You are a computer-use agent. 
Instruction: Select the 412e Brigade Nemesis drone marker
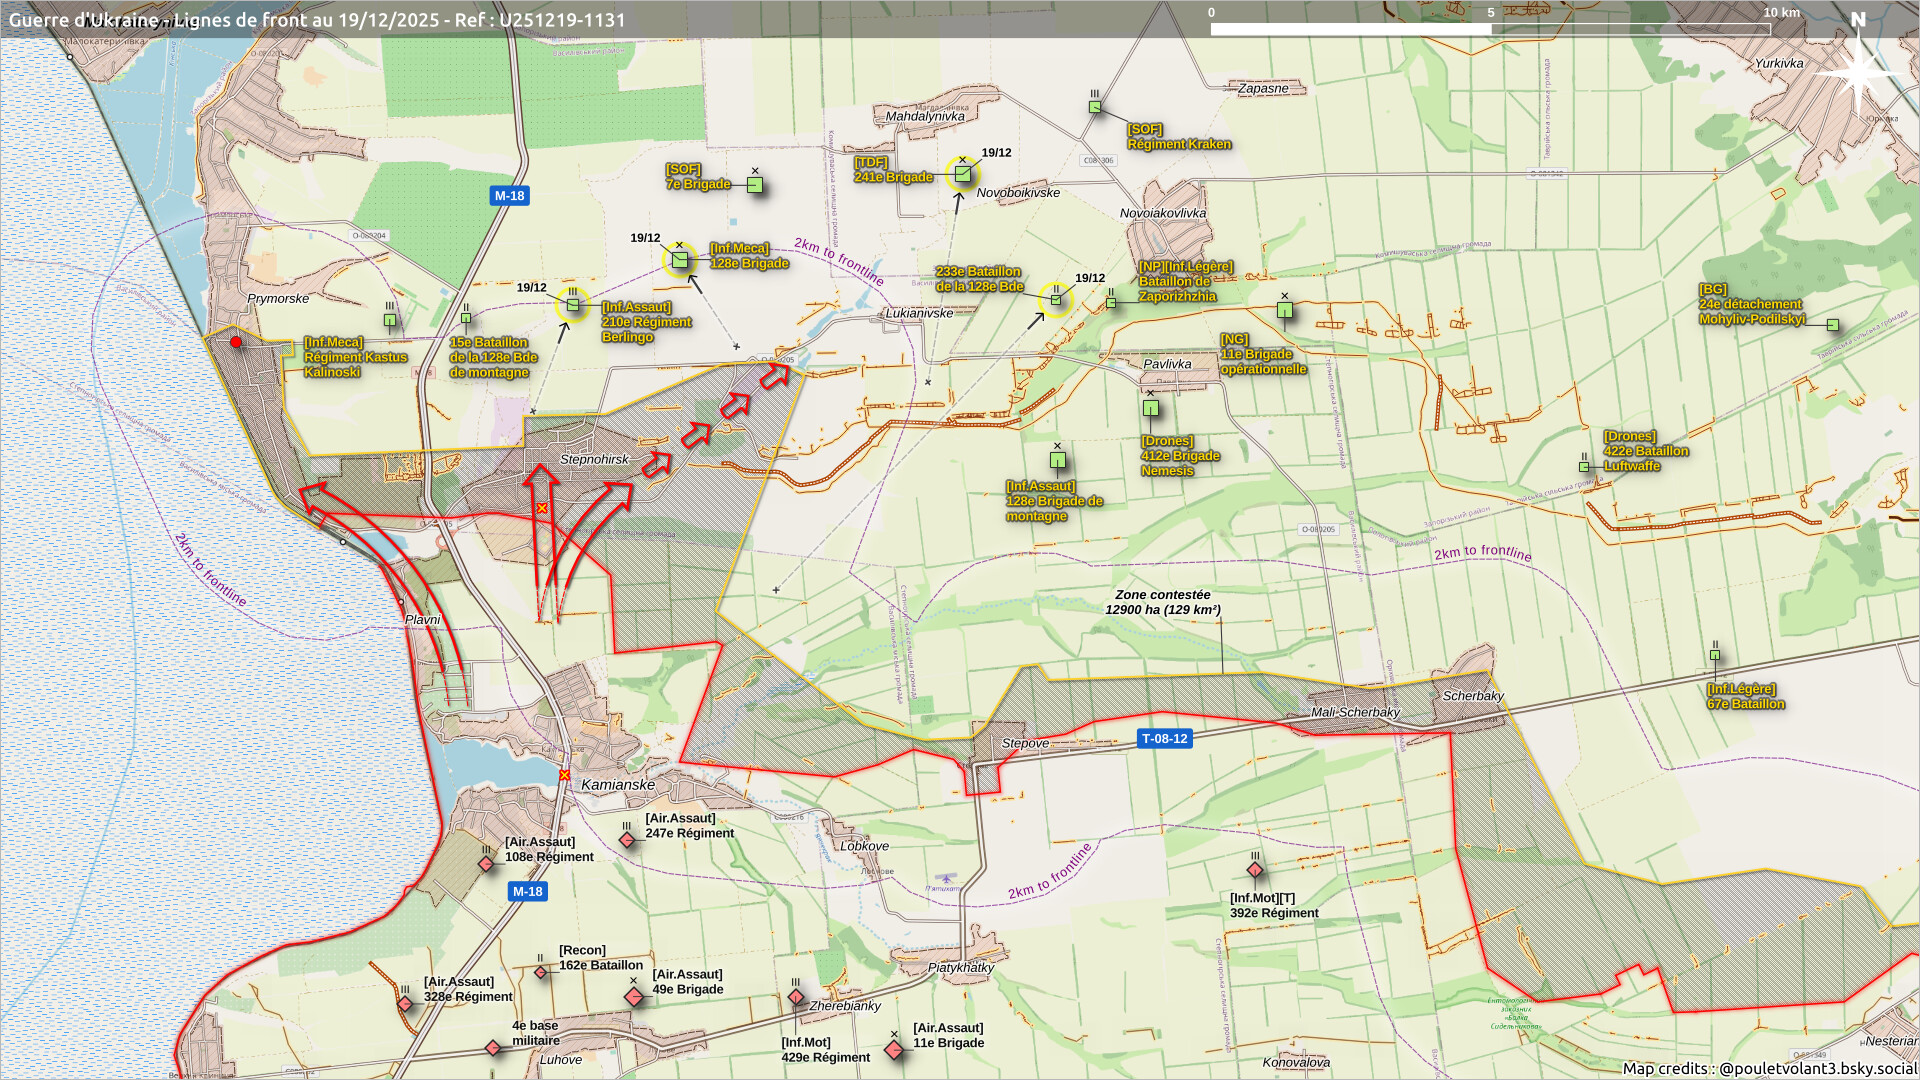tap(1151, 408)
